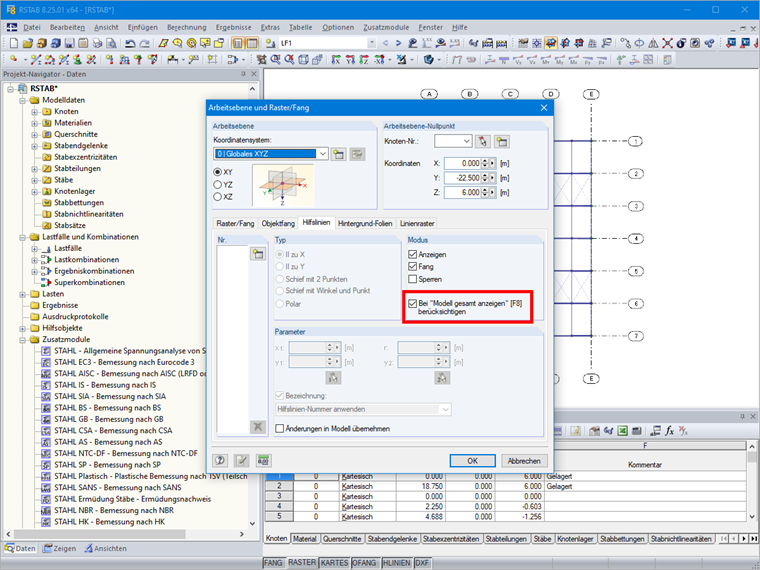
Task: Click the Redo arrow icon
Action: [x=144, y=43]
